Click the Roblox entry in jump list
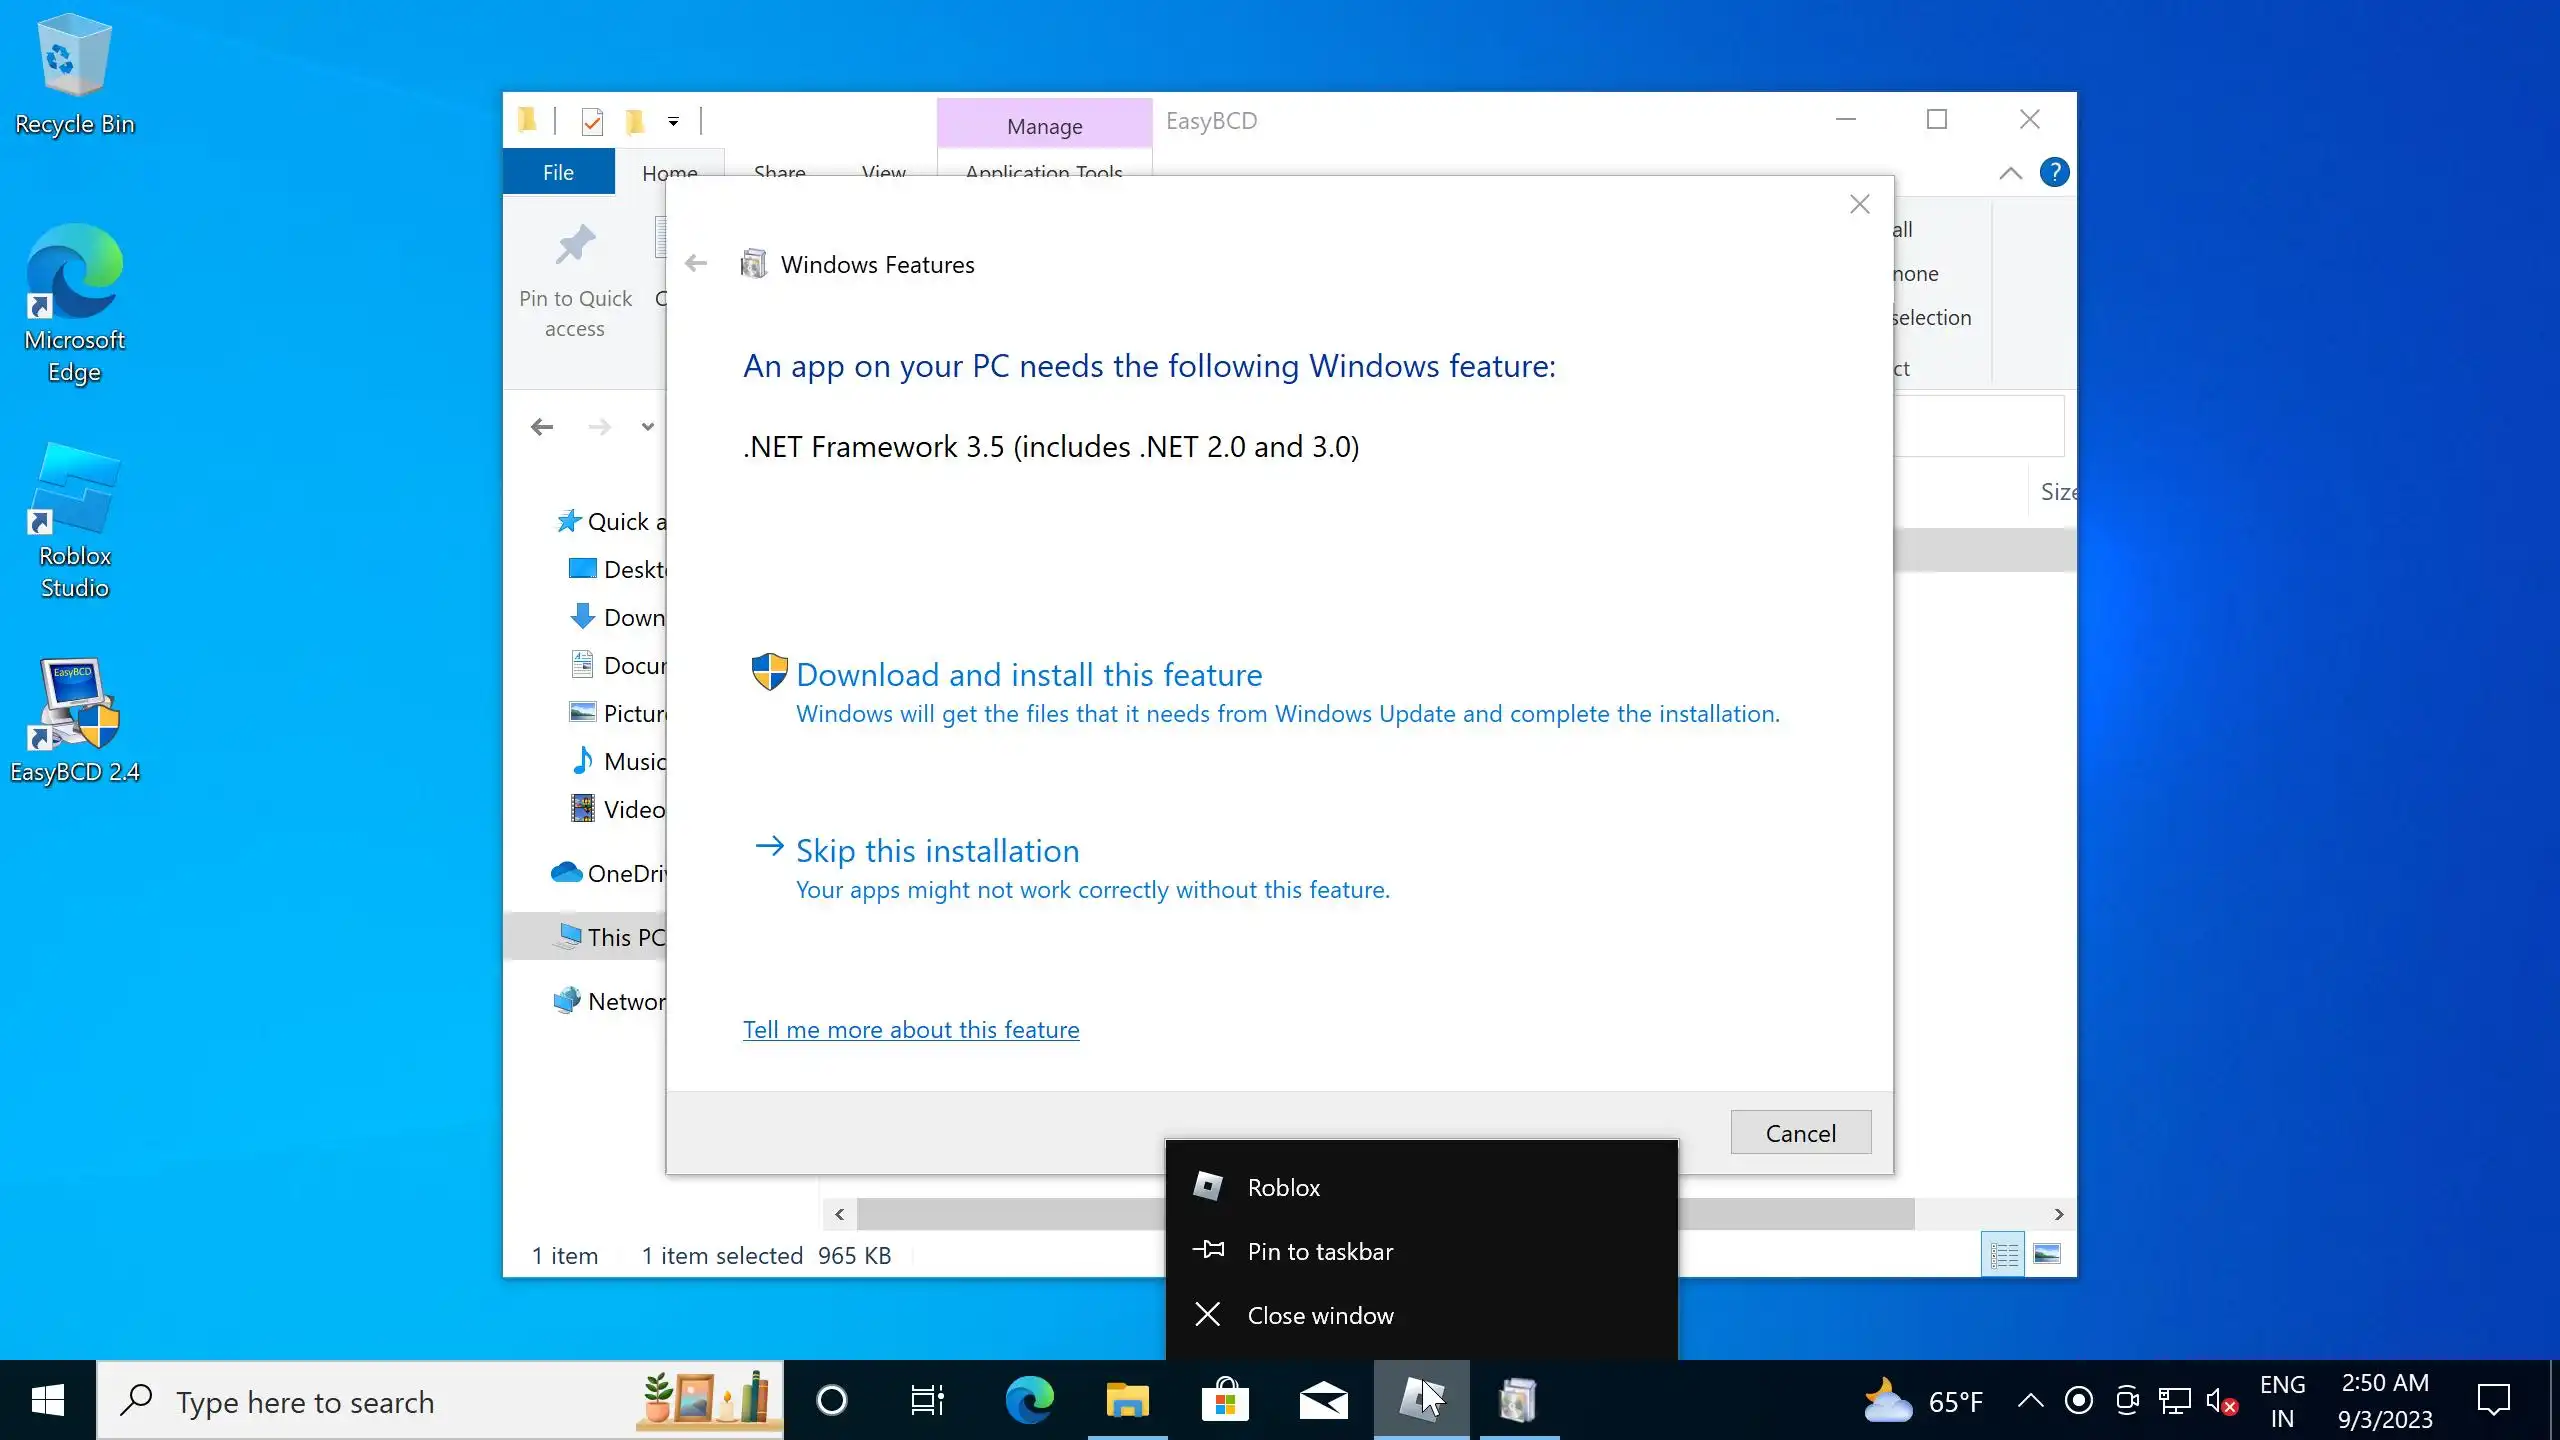The width and height of the screenshot is (2560, 1440). tap(1283, 1188)
